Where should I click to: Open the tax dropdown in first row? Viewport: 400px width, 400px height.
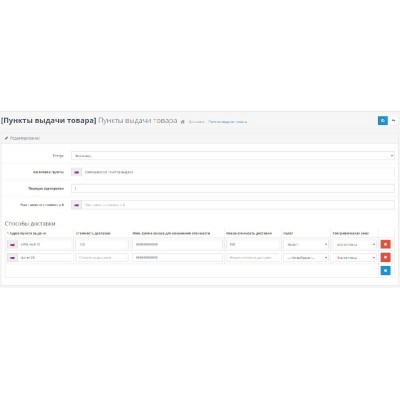(x=306, y=245)
